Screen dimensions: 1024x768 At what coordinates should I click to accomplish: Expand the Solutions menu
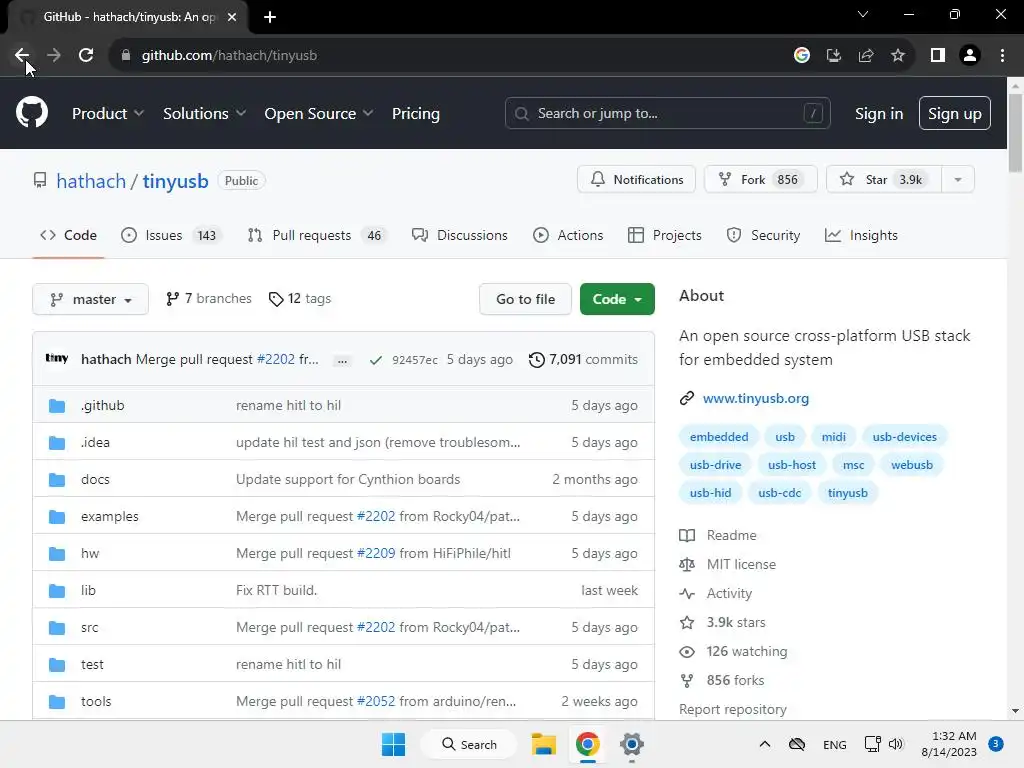click(204, 114)
